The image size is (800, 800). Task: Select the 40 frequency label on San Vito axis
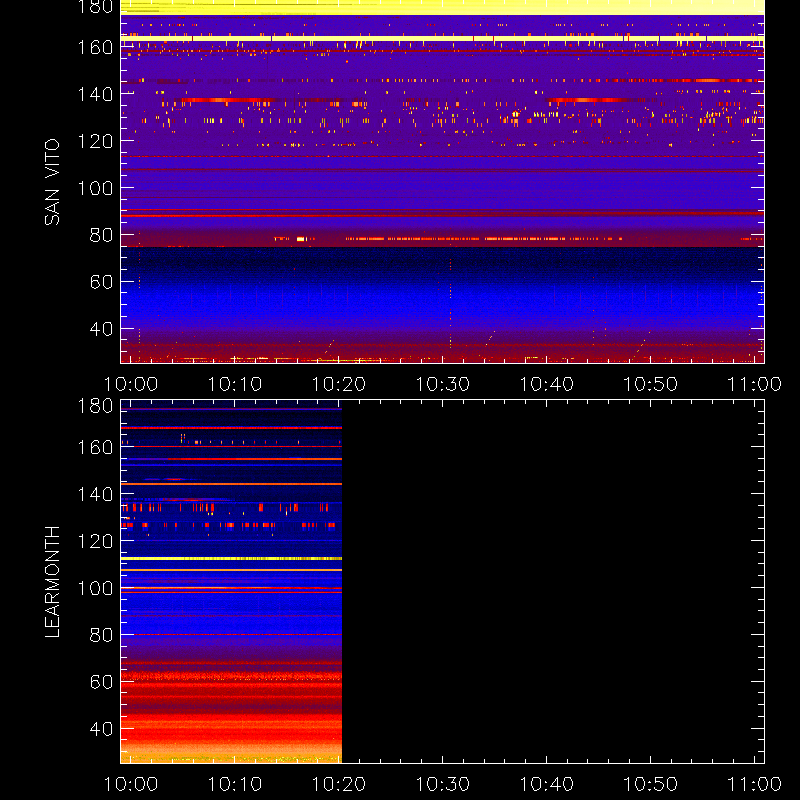point(102,329)
